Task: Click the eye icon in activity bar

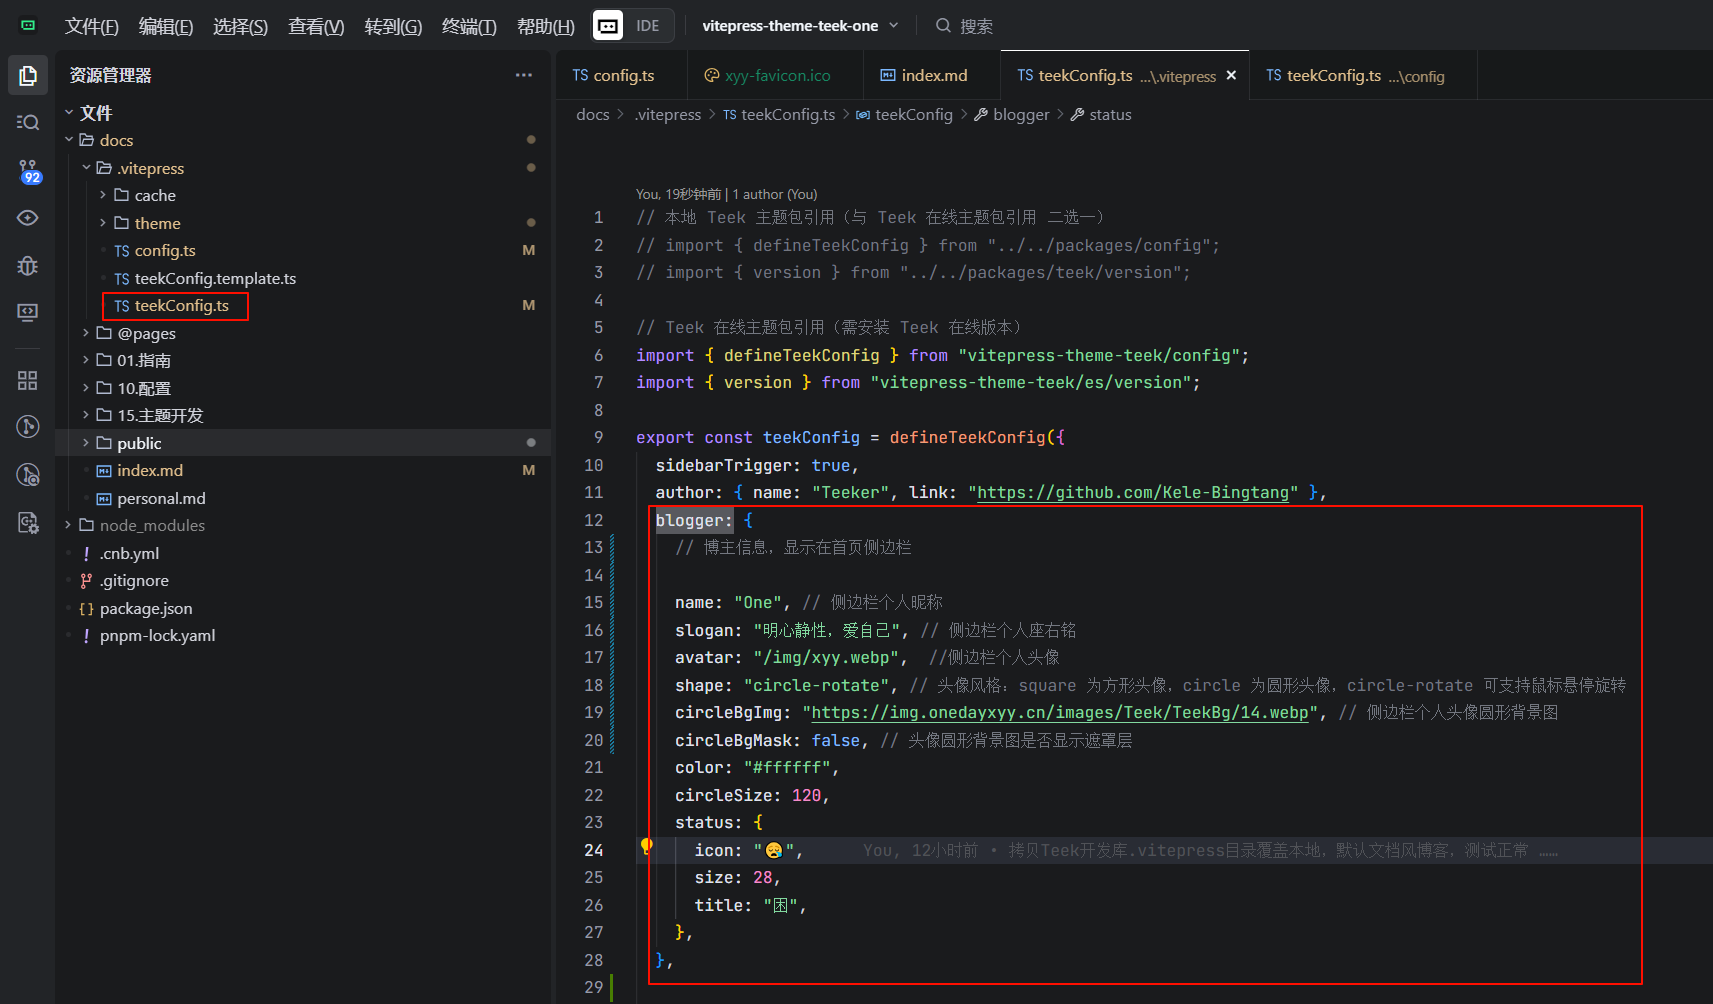Action: [28, 218]
